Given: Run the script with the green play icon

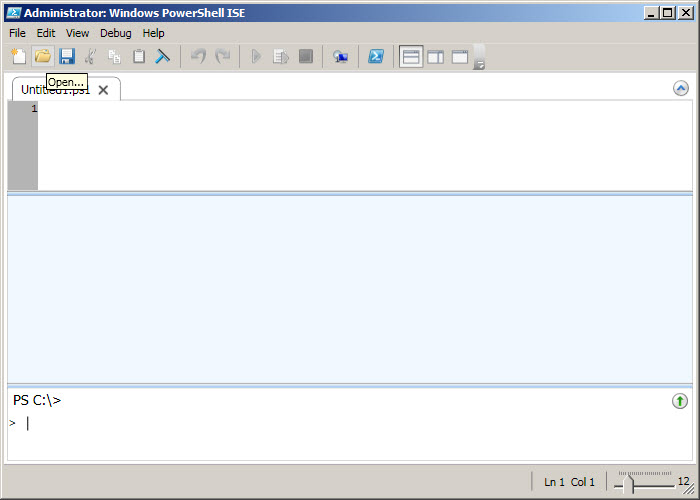Looking at the screenshot, I should (x=256, y=56).
